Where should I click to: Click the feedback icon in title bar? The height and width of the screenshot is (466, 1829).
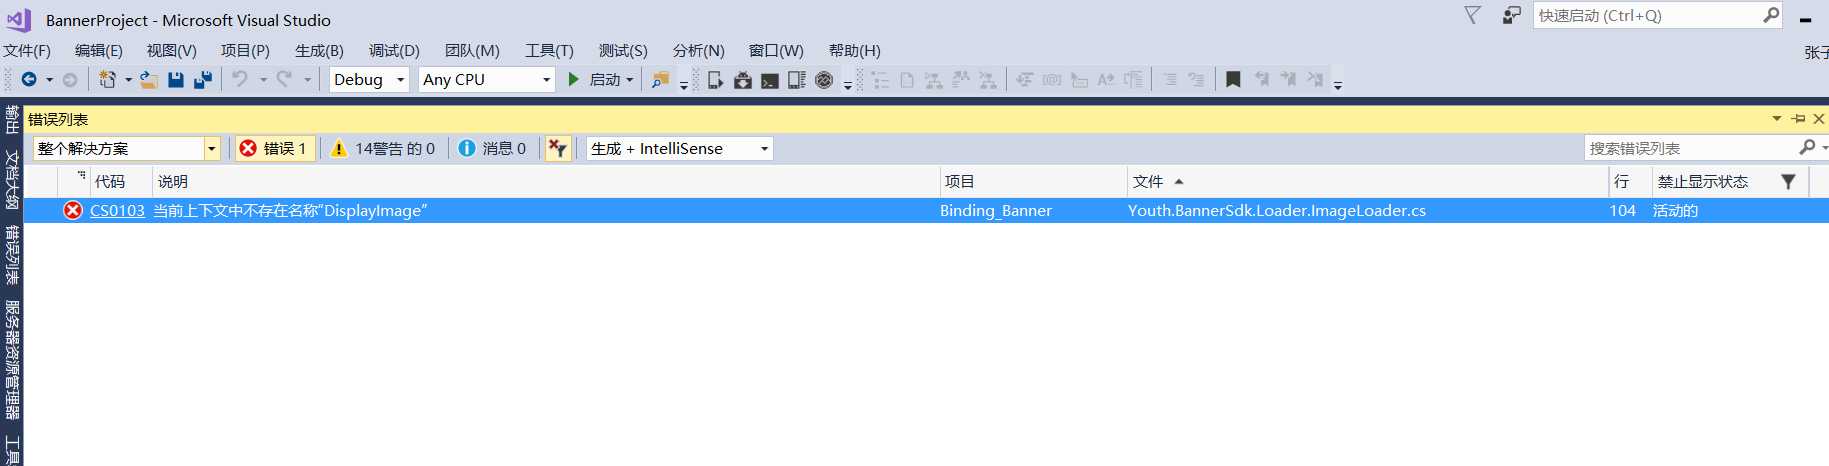(x=1511, y=15)
